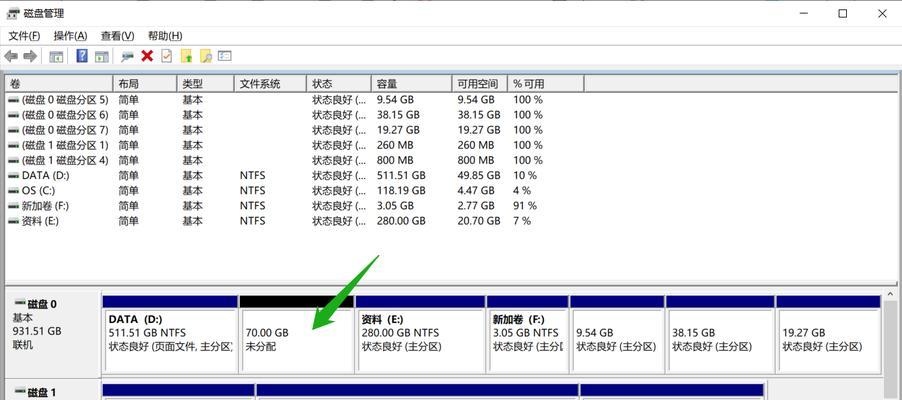Click the 20.70 GB free space cell
This screenshot has width=902, height=400.
479,220
